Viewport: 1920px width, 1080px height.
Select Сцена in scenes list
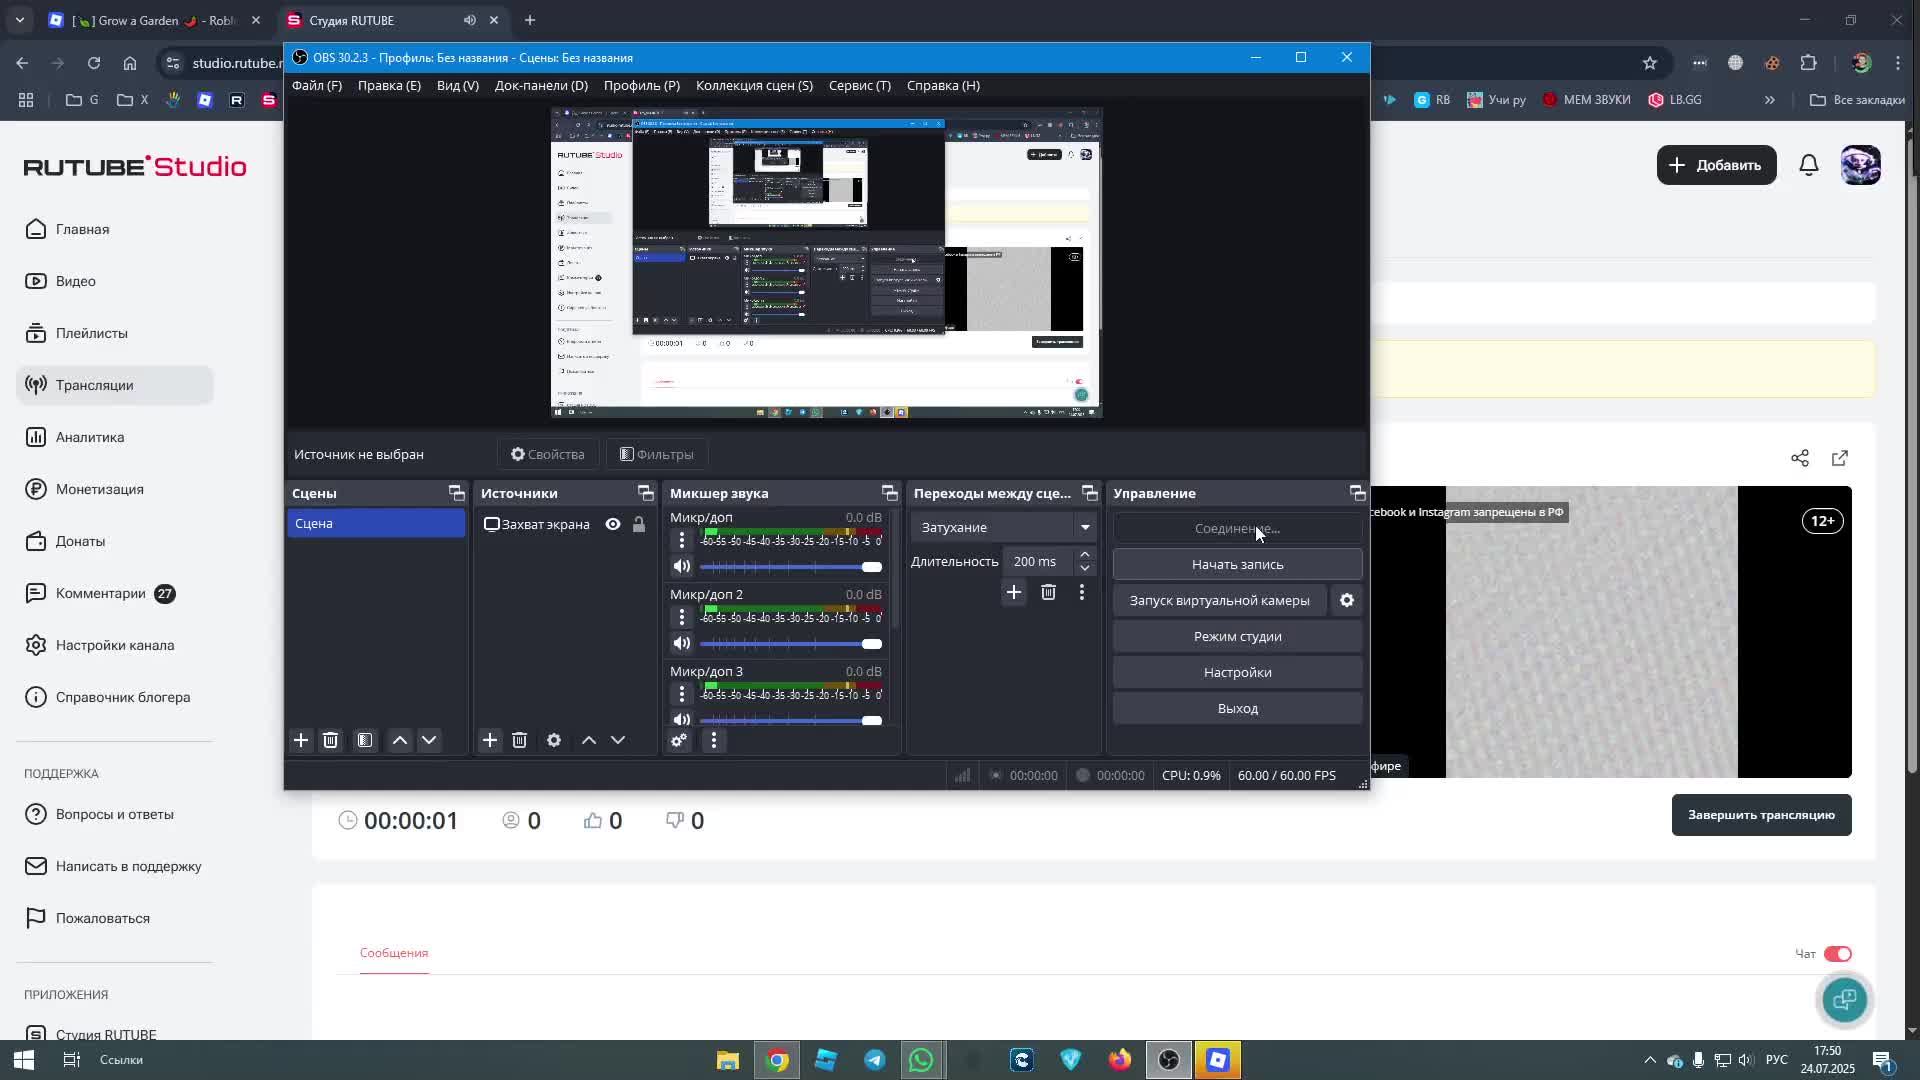[x=376, y=524]
